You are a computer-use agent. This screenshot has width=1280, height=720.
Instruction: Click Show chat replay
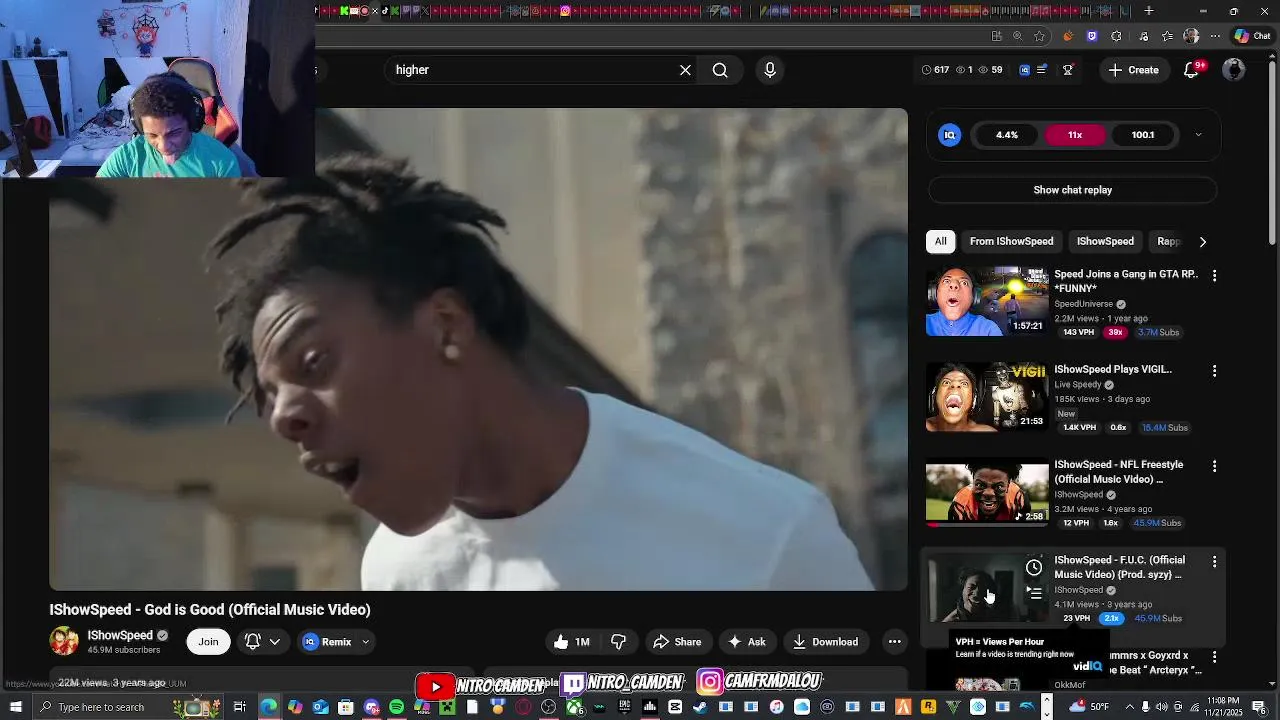pos(1072,190)
